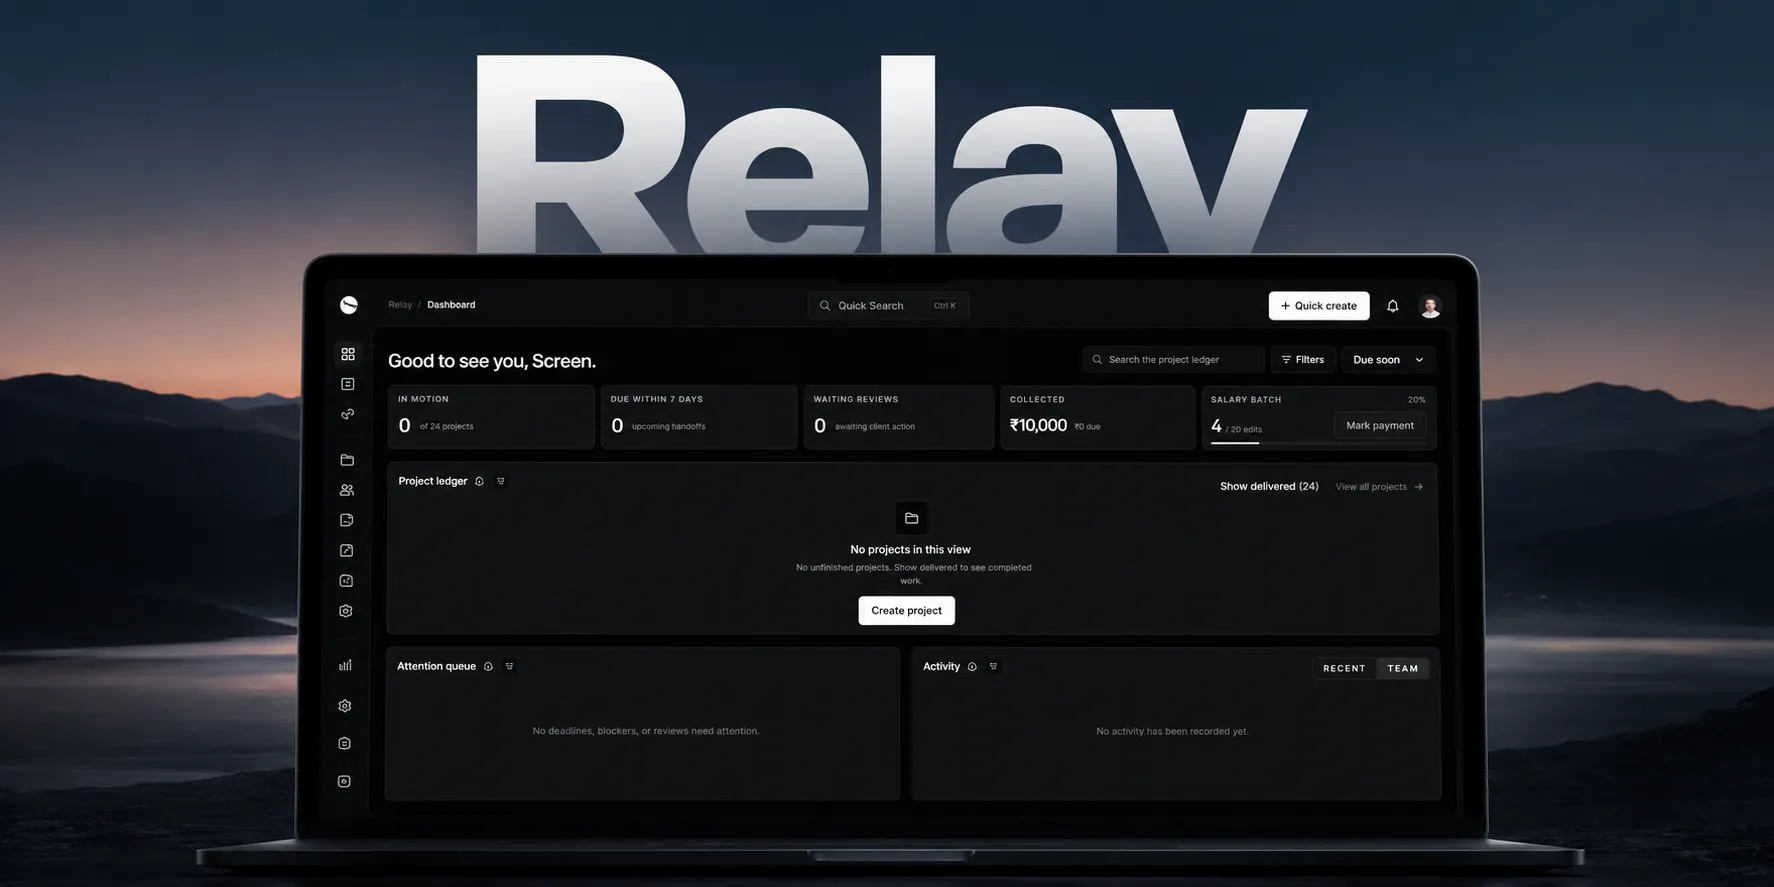Viewport: 1774px width, 887px height.
Task: Click the ₹10,000 collected amount
Action: tap(1038, 426)
